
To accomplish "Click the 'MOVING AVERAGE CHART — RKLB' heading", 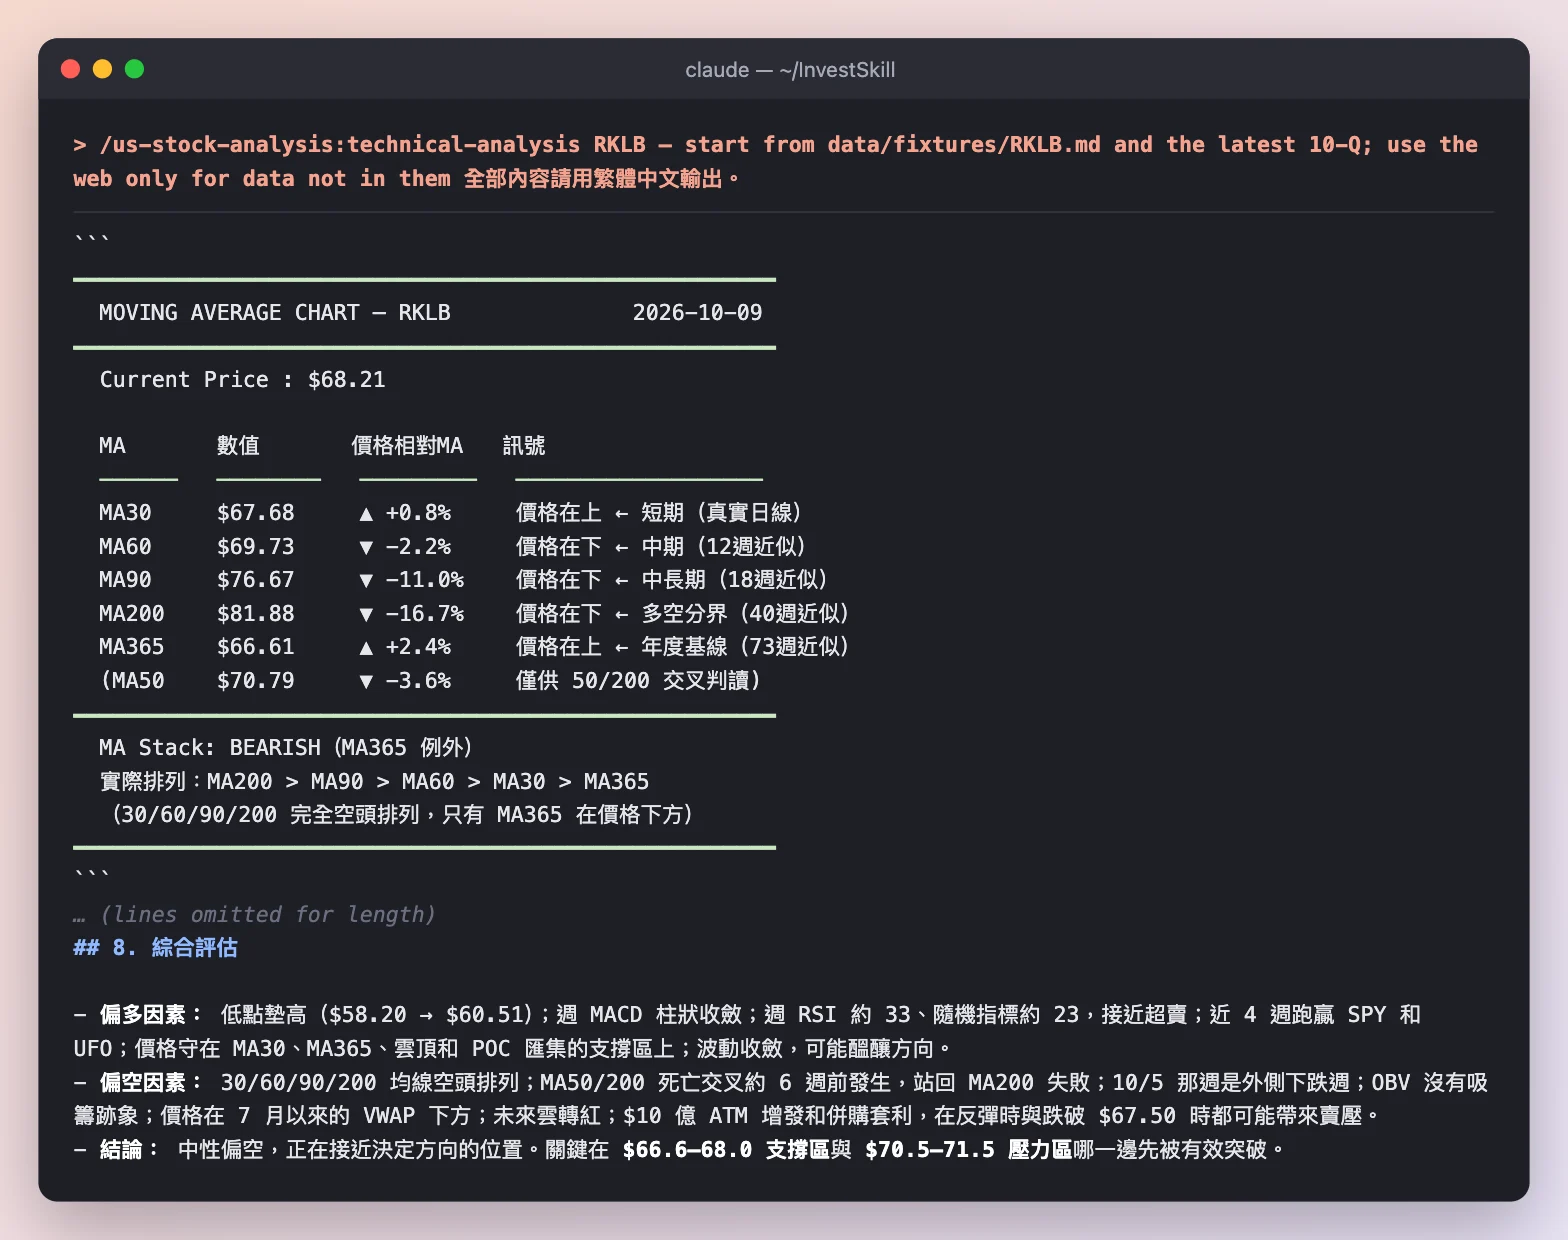I will [275, 313].
